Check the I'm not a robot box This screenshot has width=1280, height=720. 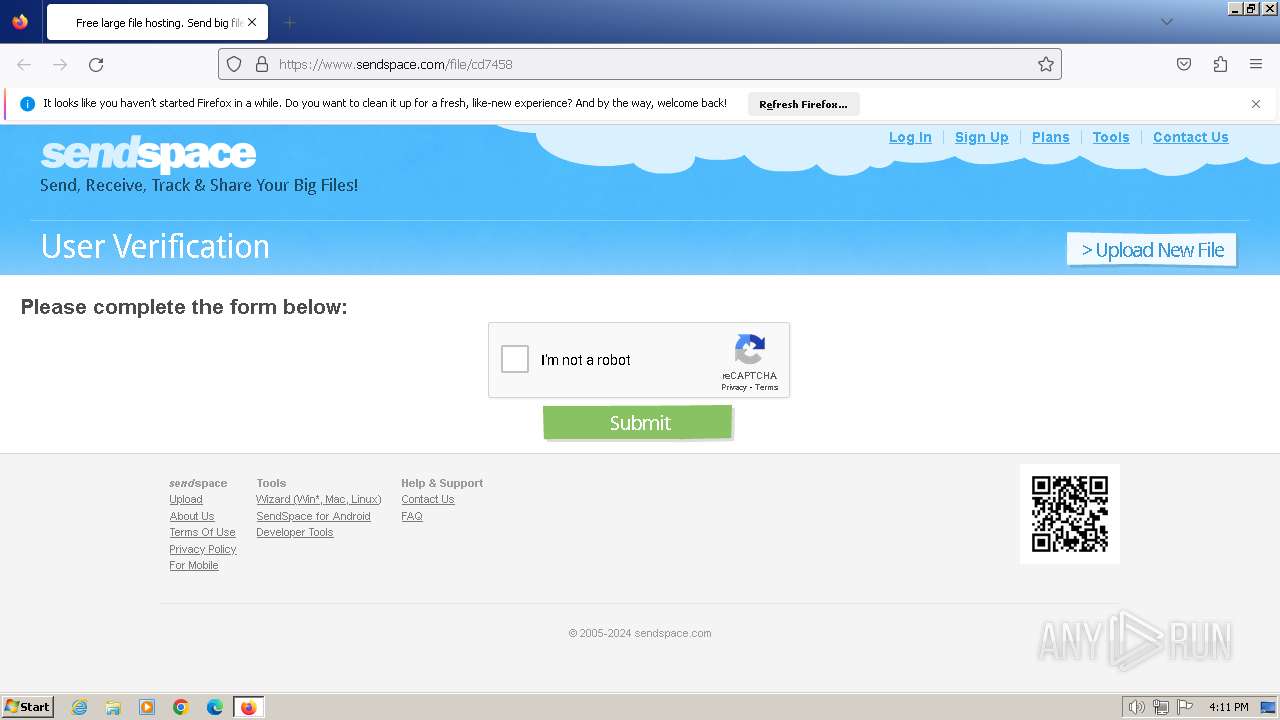pyautogui.click(x=515, y=359)
